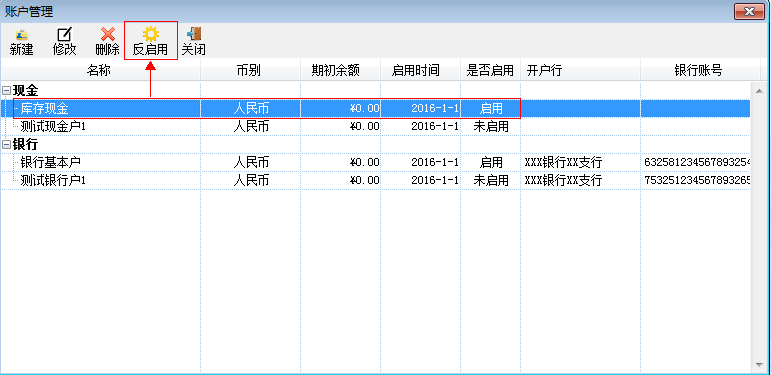771x375 pixels.
Task: Click the 银行账号 column header
Action: [700, 71]
